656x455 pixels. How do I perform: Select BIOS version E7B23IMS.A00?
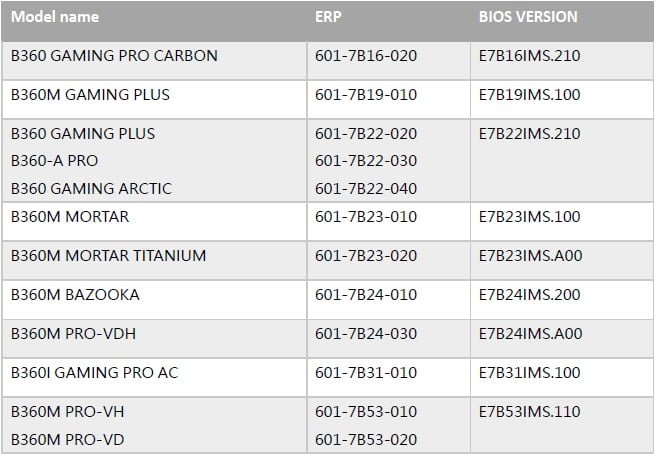[x=530, y=256]
